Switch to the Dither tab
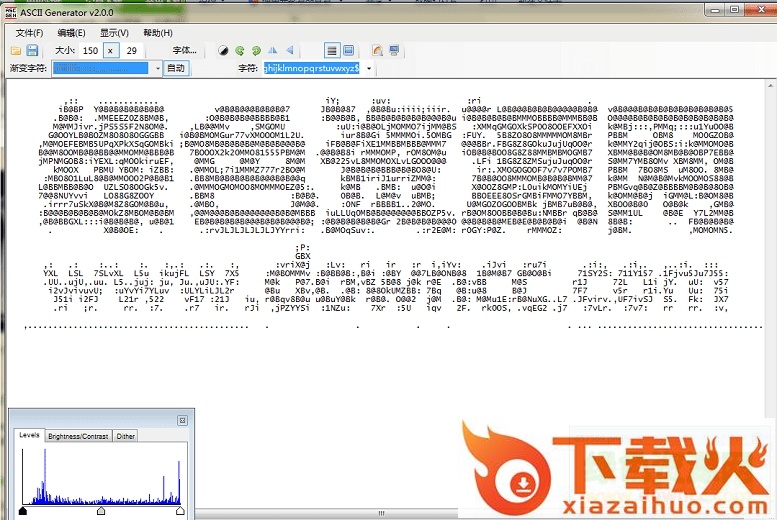Image resolution: width=777 pixels, height=520 pixels. (x=125, y=436)
